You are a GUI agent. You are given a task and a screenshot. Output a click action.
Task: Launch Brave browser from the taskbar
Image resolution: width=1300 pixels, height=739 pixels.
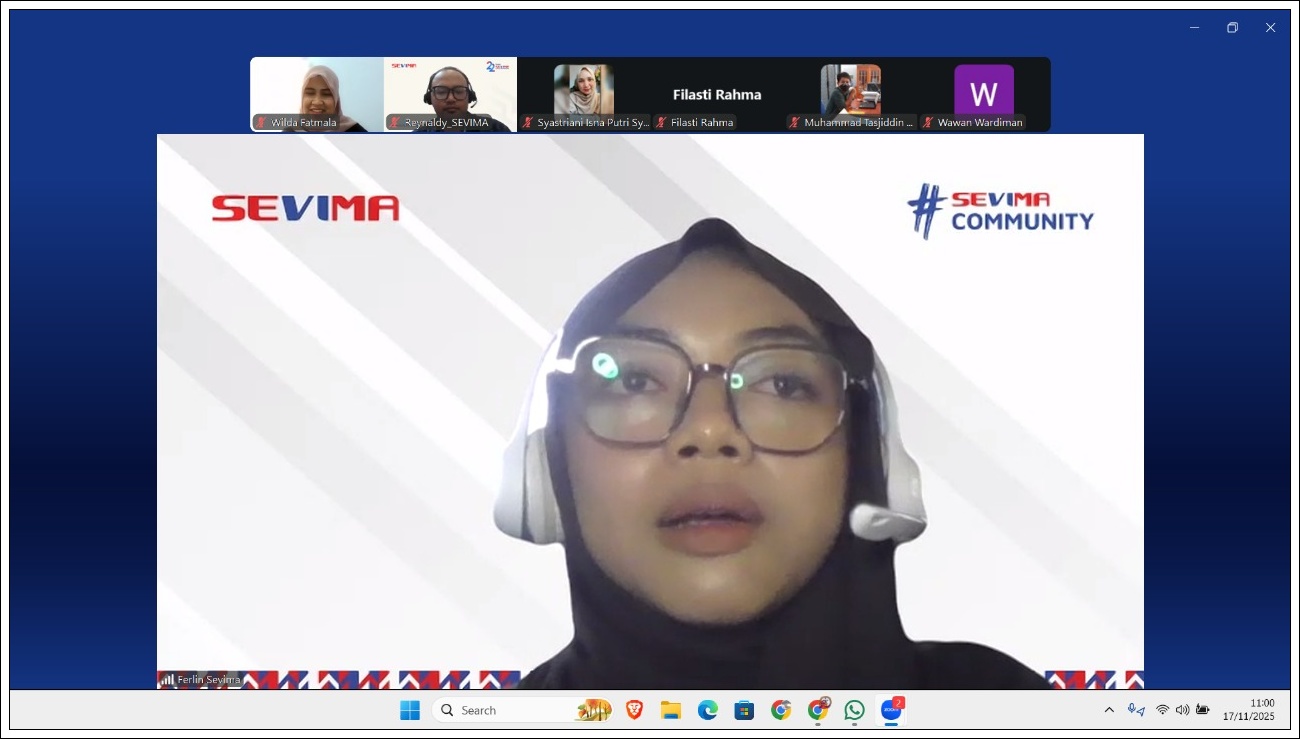tap(634, 710)
